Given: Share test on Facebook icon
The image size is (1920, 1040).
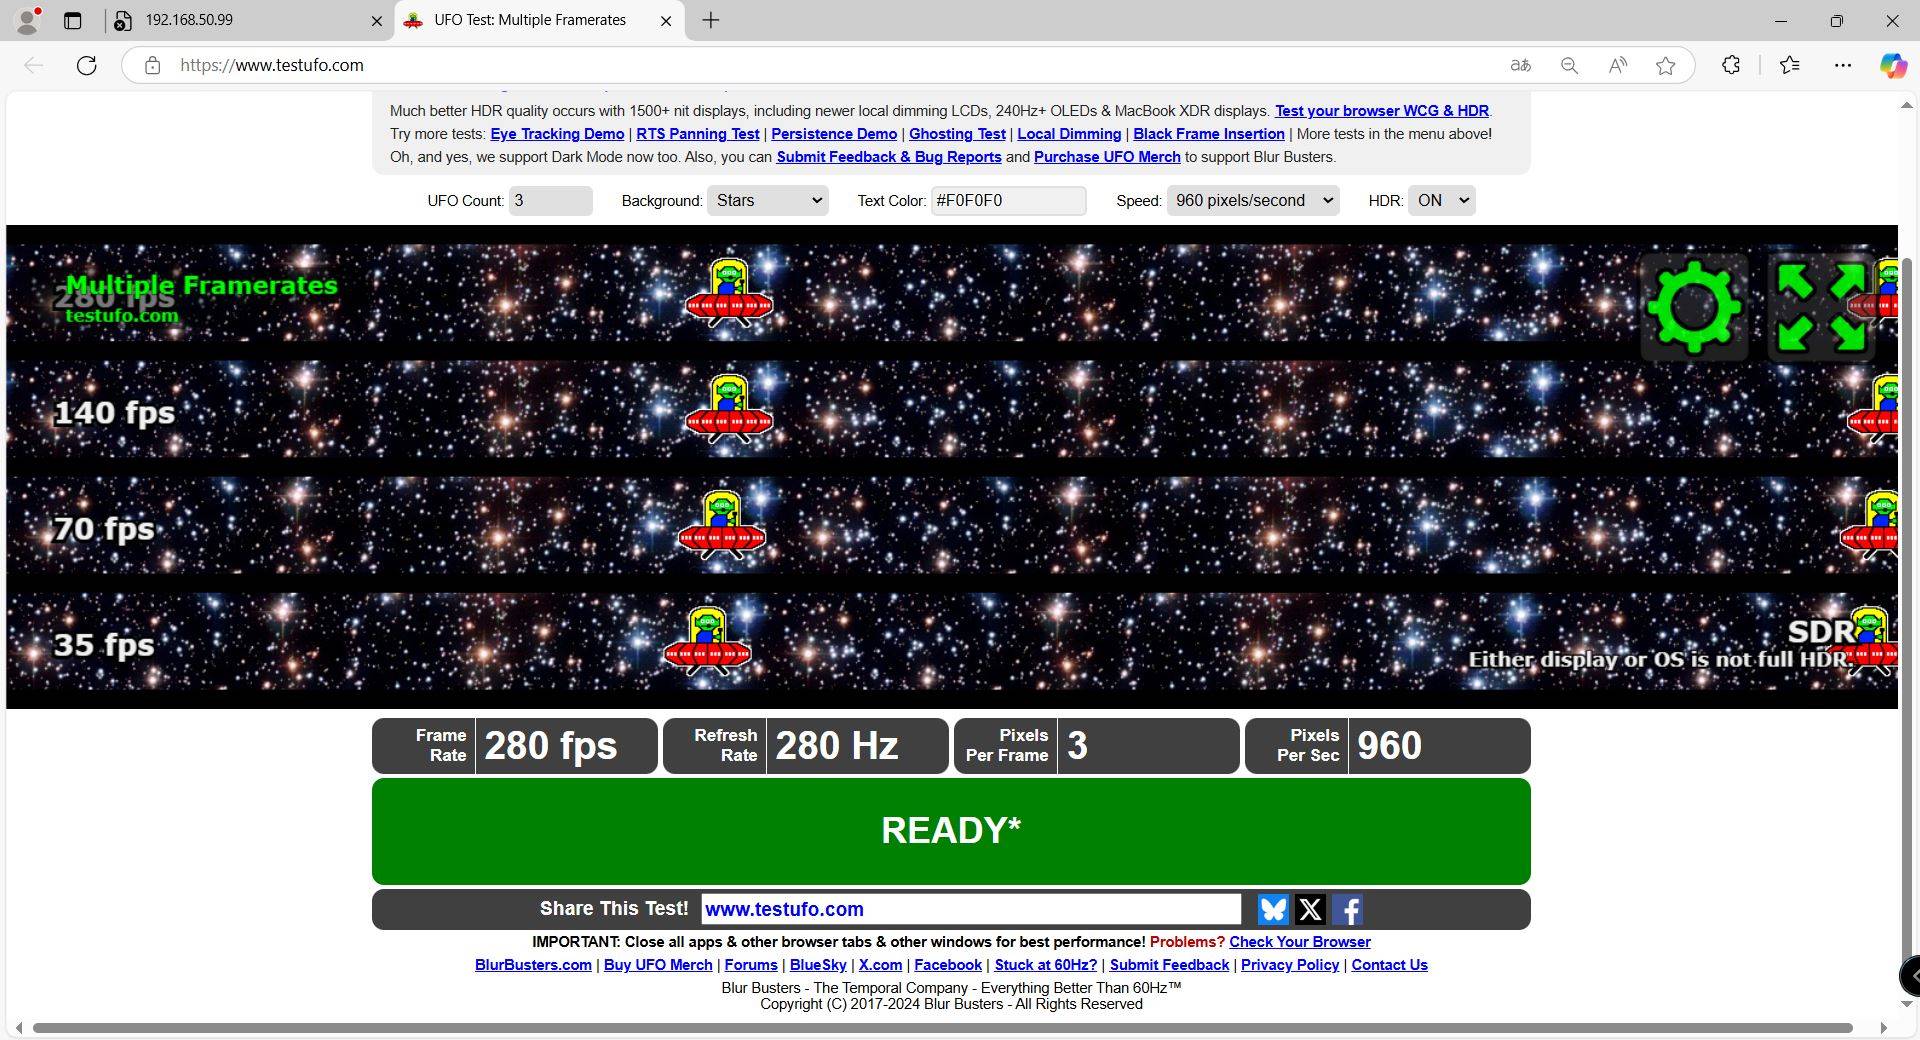Looking at the screenshot, I should (1347, 909).
